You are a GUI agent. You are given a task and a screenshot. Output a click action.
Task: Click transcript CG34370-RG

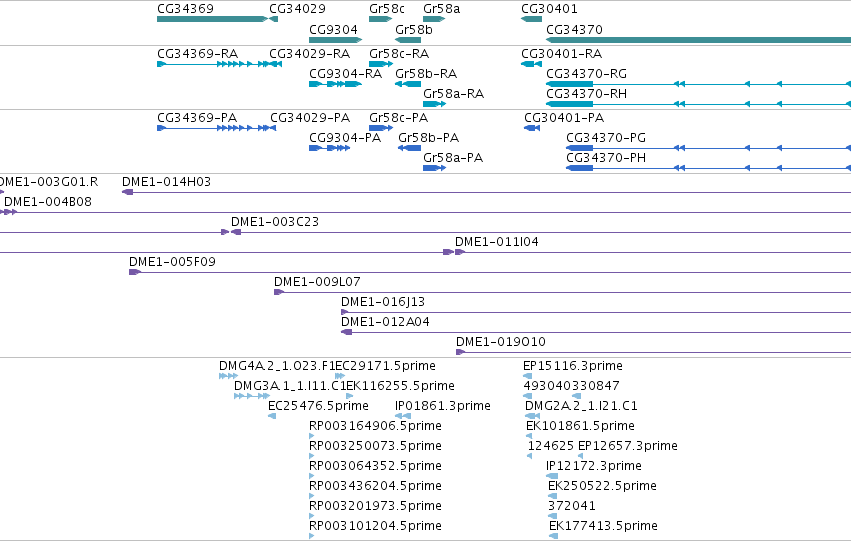point(698,84)
